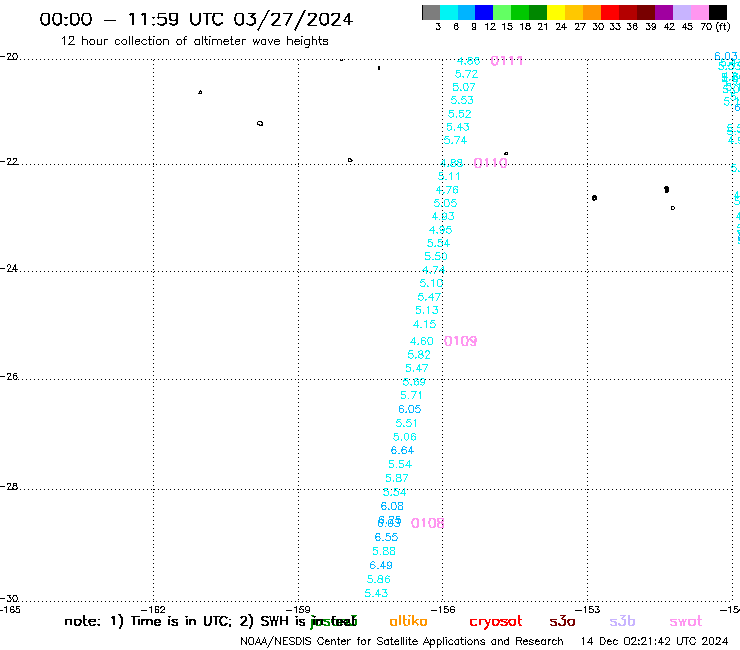Select the purple 42 ft legend swatch

[664, 12]
